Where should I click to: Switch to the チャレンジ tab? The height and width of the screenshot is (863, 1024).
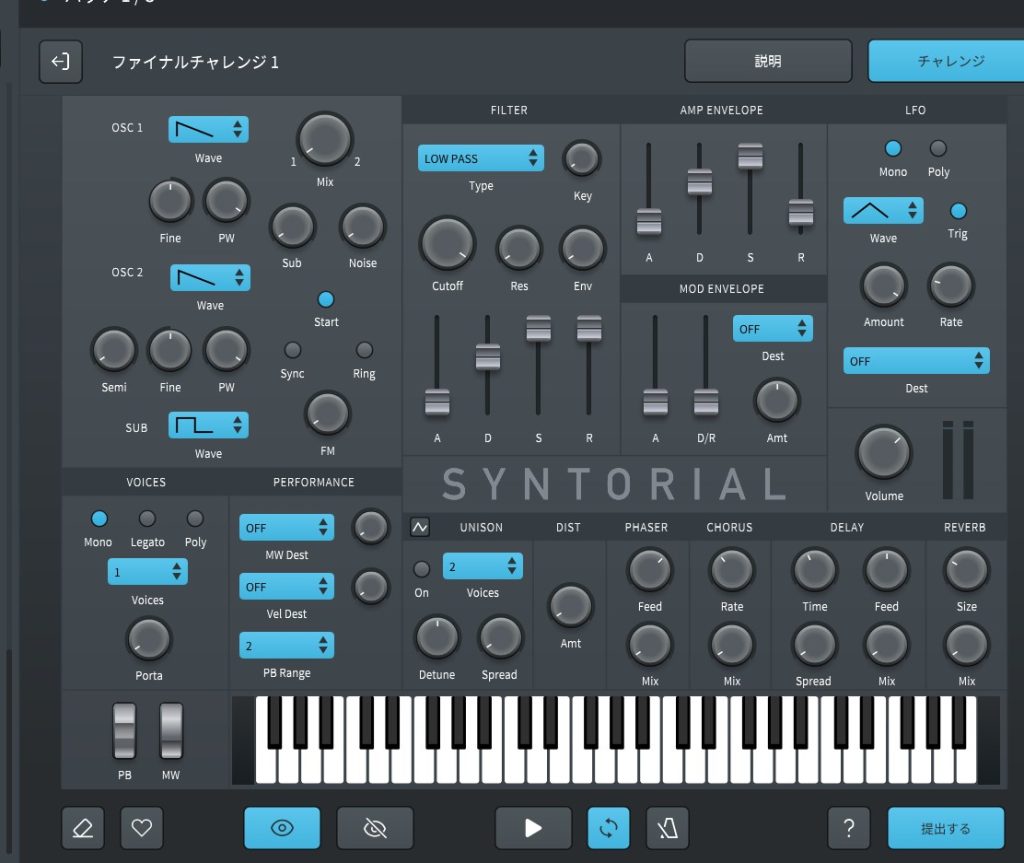[x=945, y=61]
